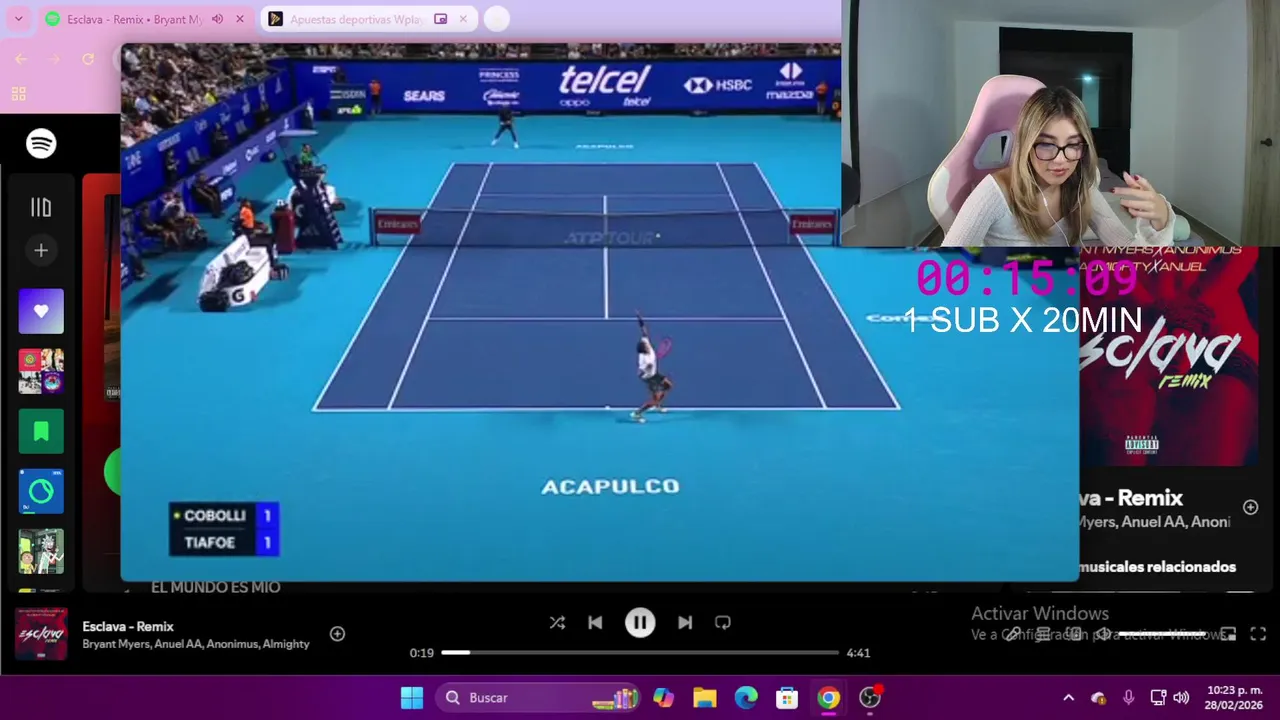Open Spotify home via the logo
The width and height of the screenshot is (1280, 720).
pos(41,144)
